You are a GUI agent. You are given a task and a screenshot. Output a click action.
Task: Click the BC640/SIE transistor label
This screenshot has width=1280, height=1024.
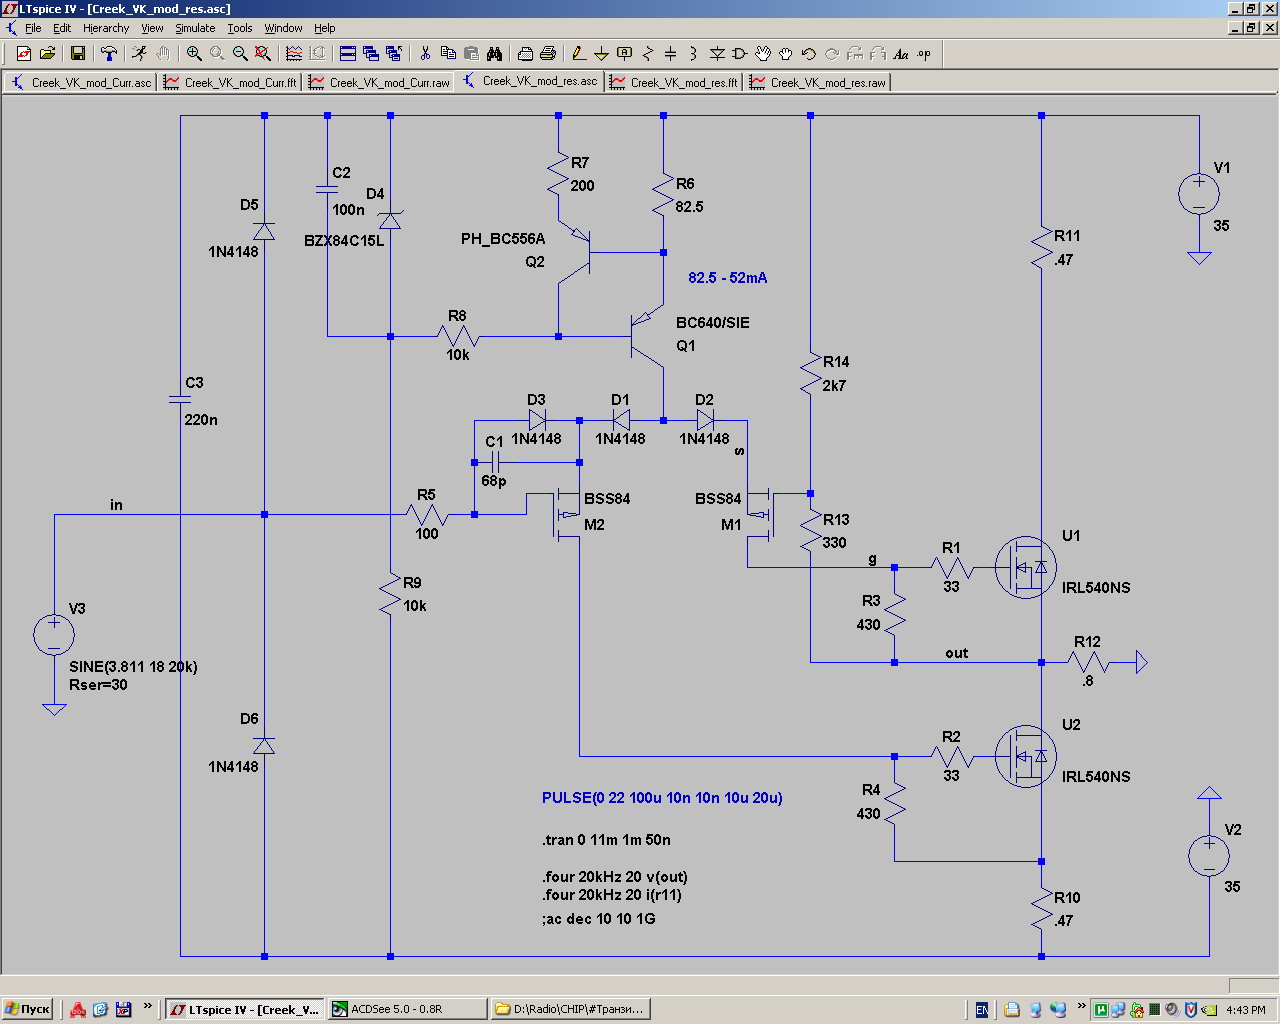713,323
